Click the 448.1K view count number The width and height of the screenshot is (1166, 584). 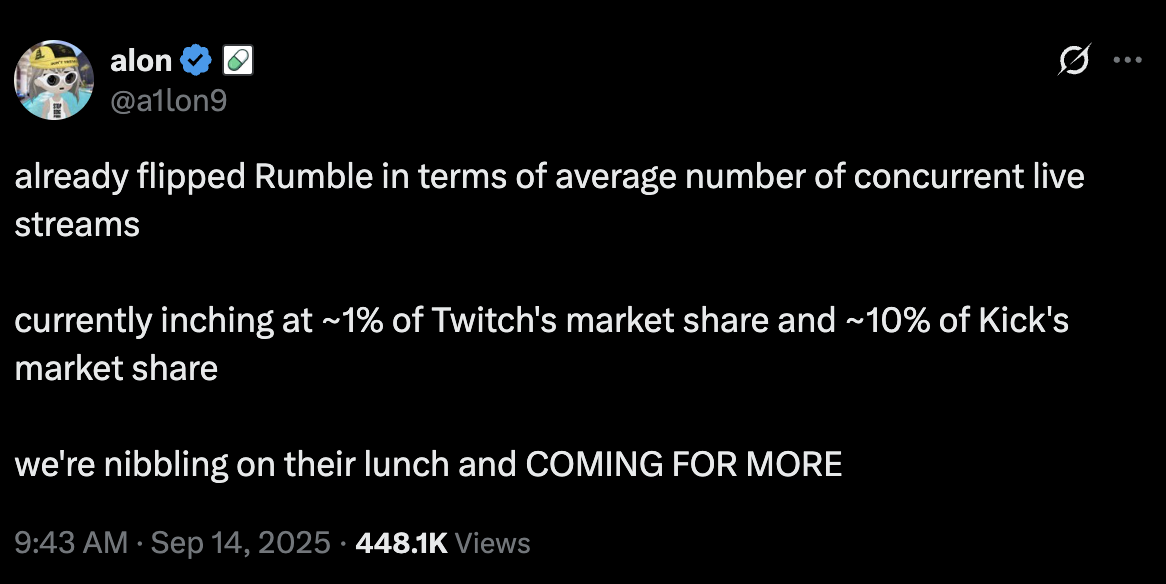[x=402, y=543]
